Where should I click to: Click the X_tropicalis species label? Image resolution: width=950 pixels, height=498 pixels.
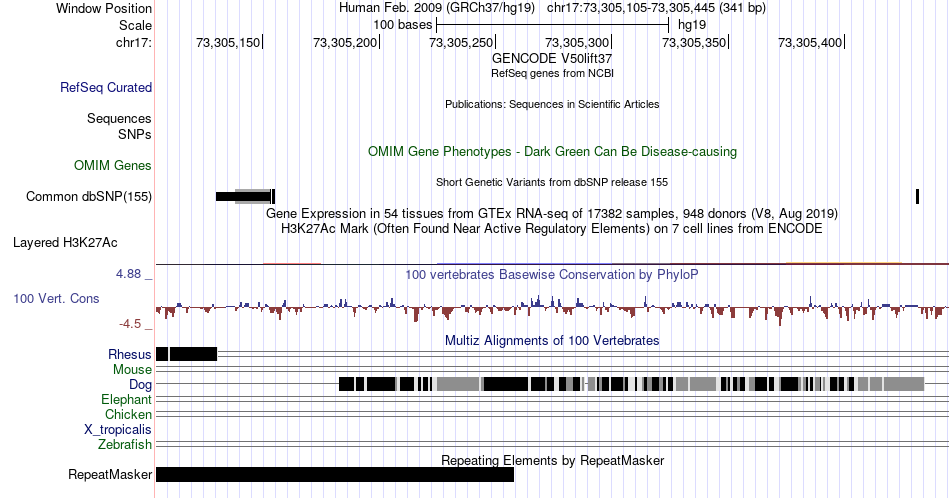click(118, 430)
